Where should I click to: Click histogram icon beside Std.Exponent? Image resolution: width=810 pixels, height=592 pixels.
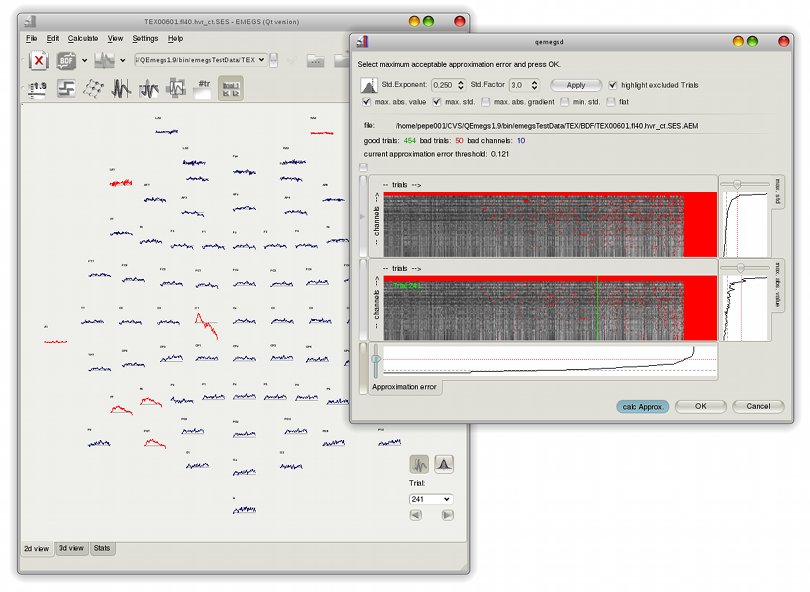[x=370, y=85]
